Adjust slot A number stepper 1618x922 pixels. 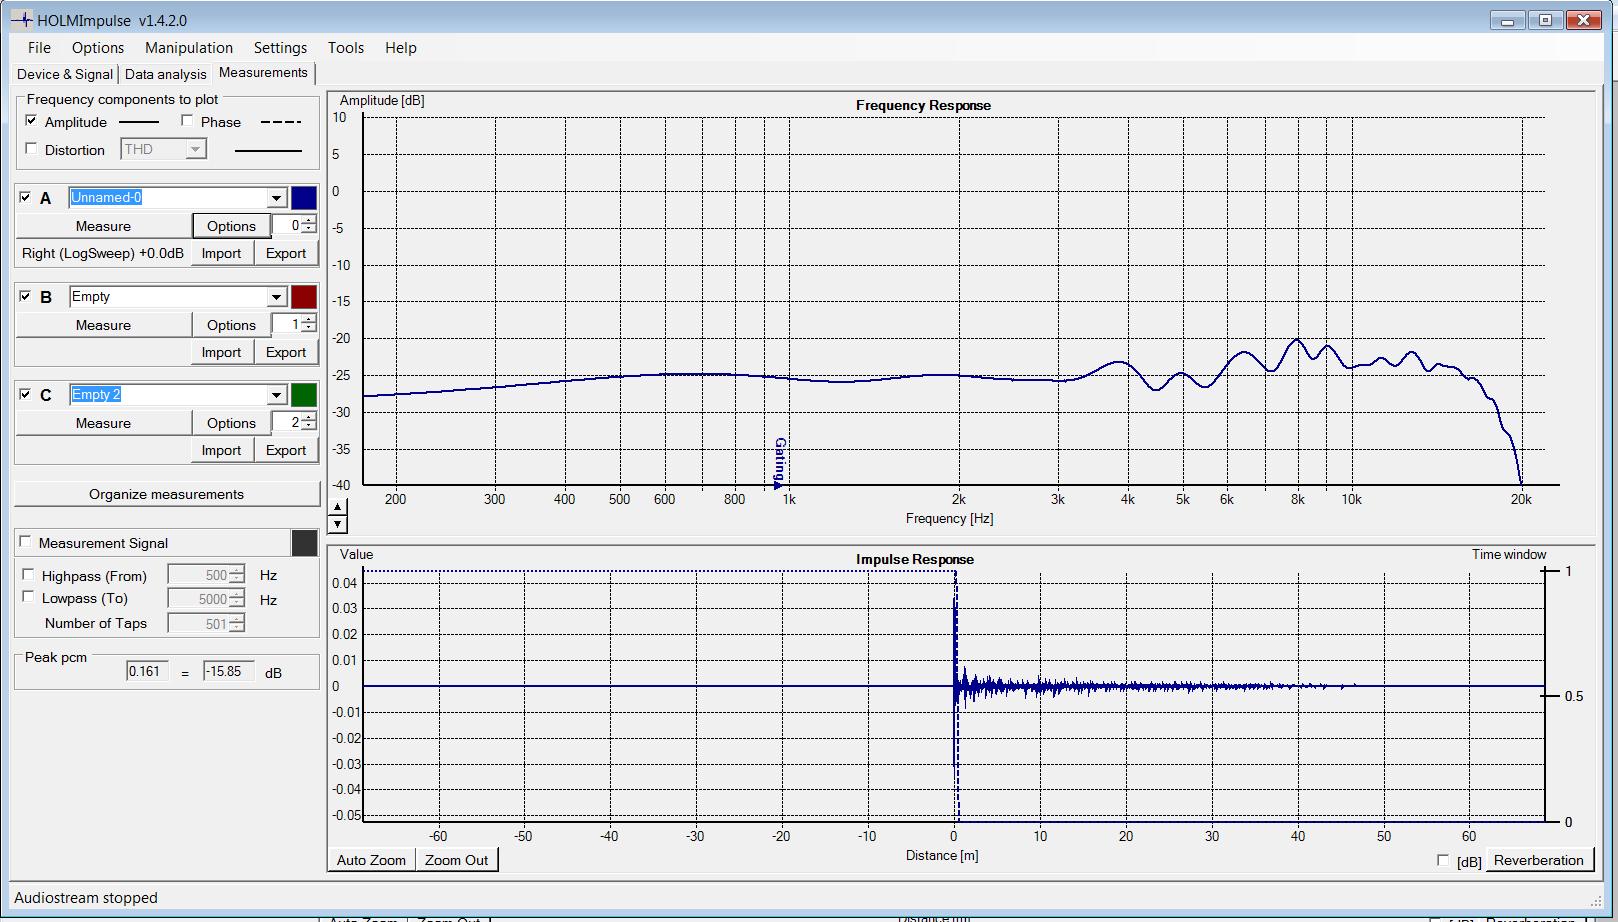310,226
